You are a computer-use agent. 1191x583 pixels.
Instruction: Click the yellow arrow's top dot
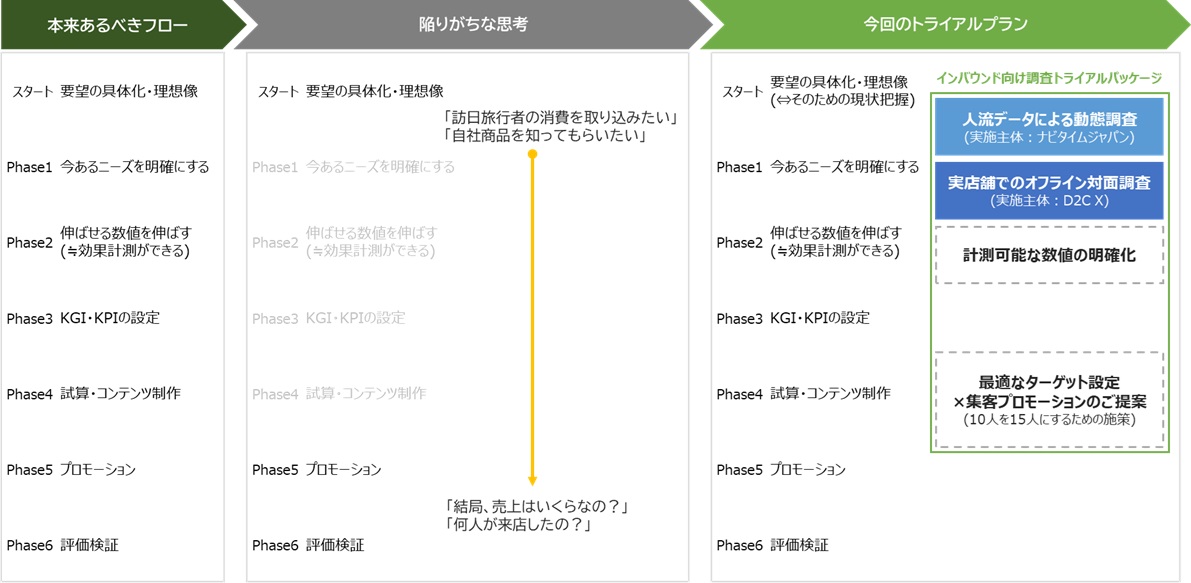pyautogui.click(x=532, y=154)
